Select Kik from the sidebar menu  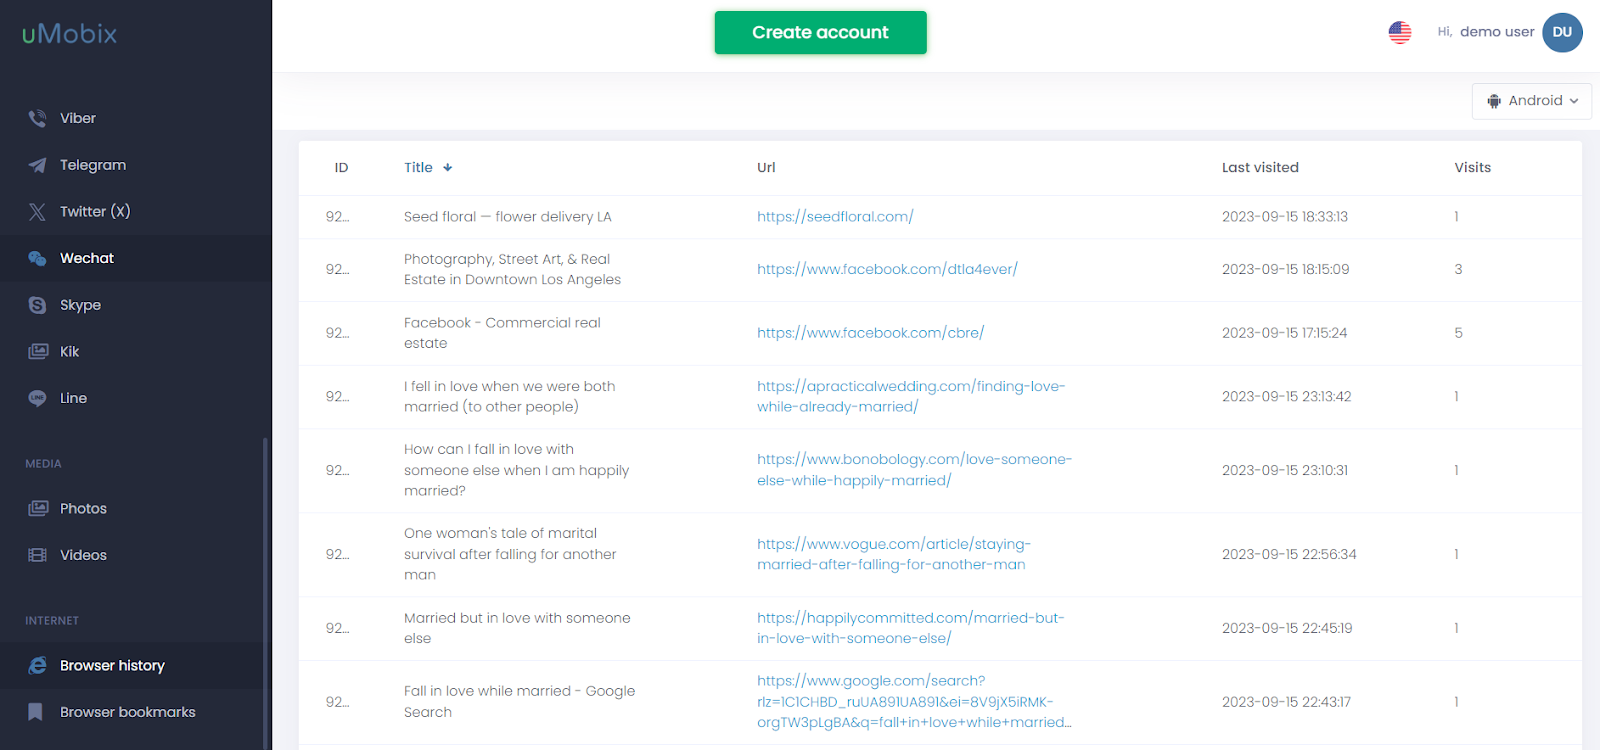[x=69, y=351]
